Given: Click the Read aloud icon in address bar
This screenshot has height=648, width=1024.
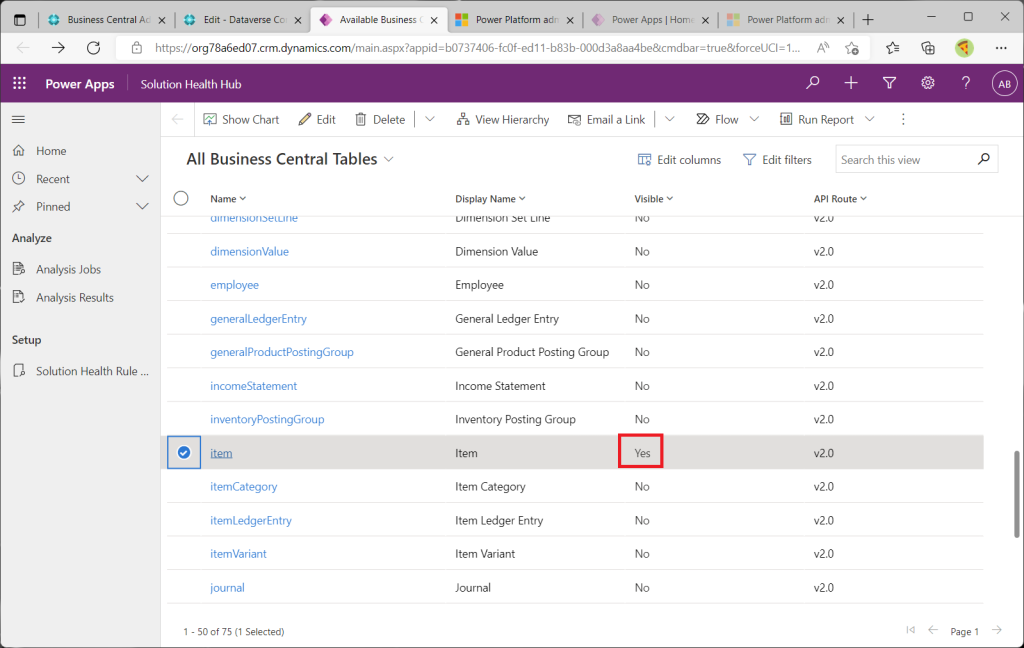Looking at the screenshot, I should pos(823,48).
